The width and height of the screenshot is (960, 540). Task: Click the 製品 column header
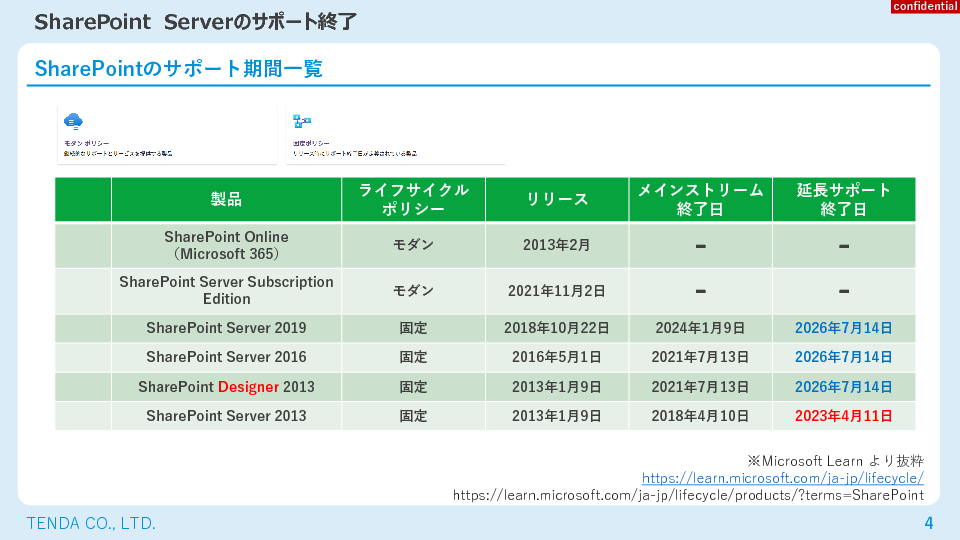coord(226,199)
